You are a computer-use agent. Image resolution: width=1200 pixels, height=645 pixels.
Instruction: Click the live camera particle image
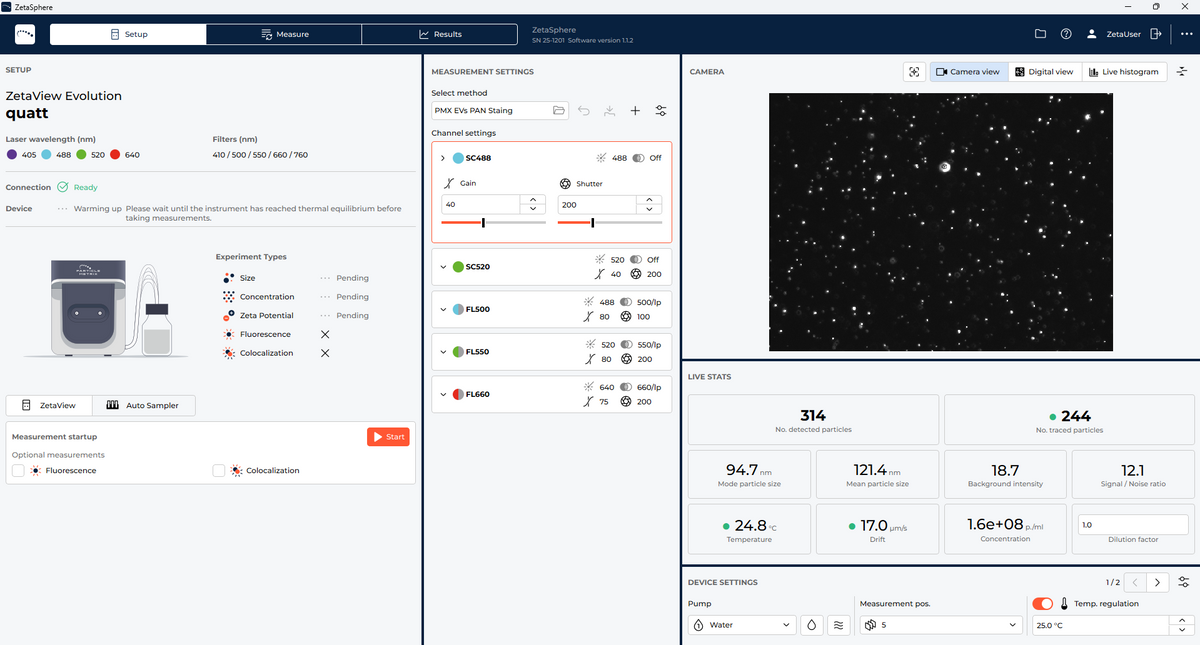click(941, 222)
